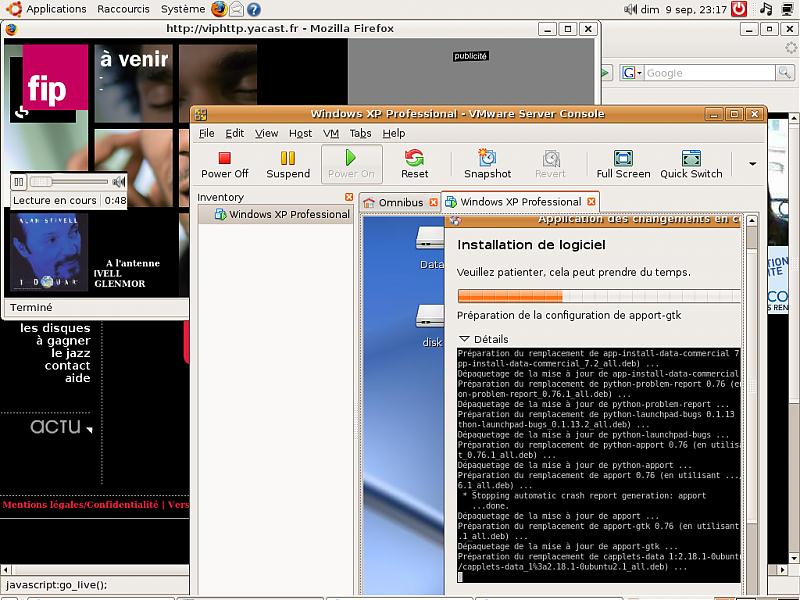Expand the actu section arrow
800x600 pixels.
point(89,430)
